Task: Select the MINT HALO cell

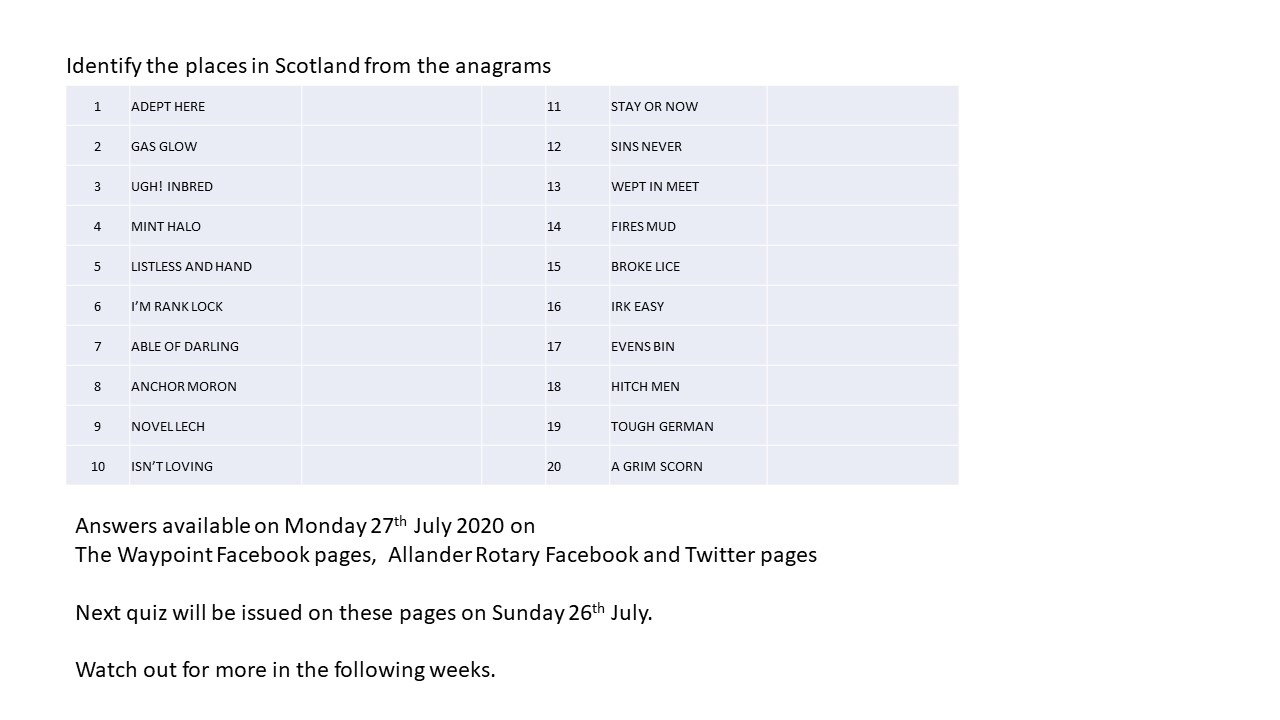Action: [215, 226]
